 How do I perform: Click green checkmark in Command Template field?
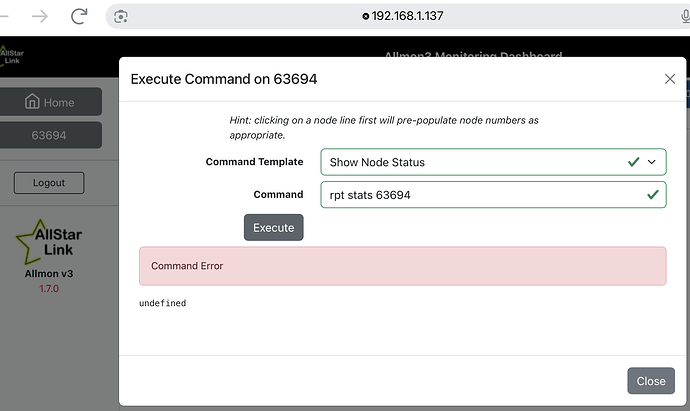coord(632,161)
